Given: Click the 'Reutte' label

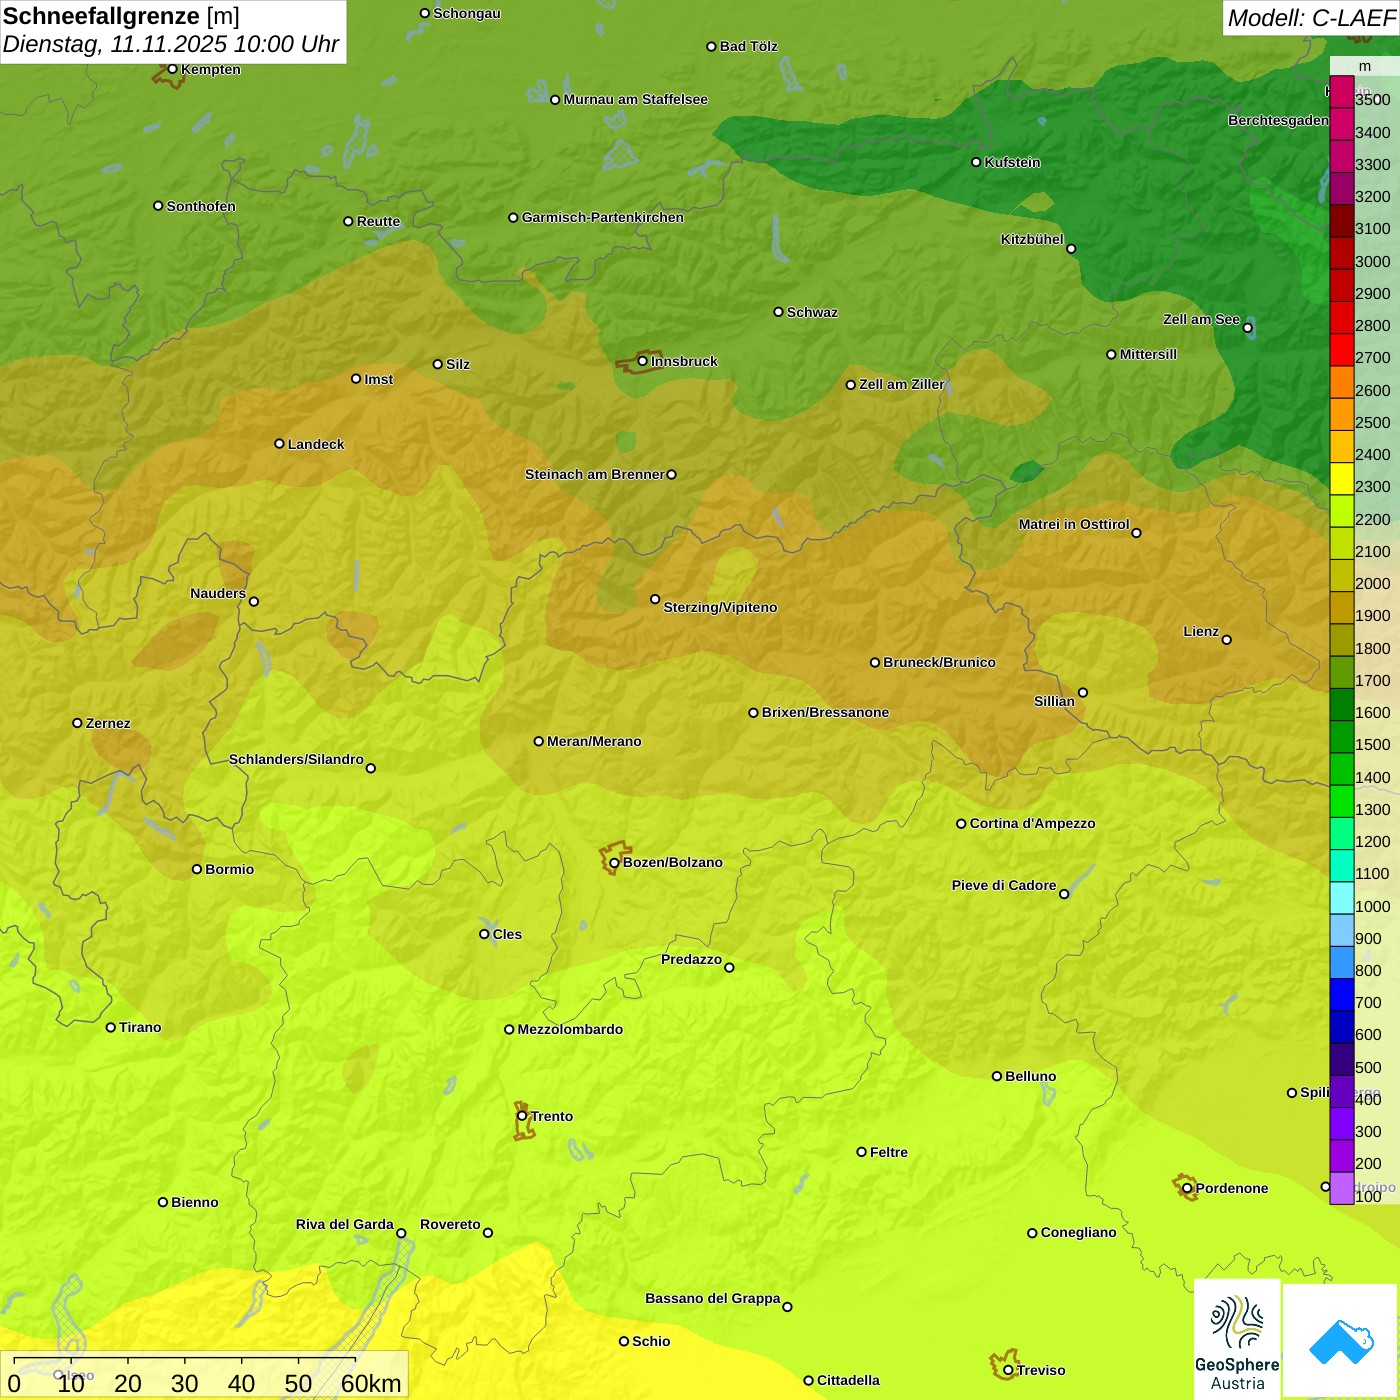Looking at the screenshot, I should click(x=378, y=221).
